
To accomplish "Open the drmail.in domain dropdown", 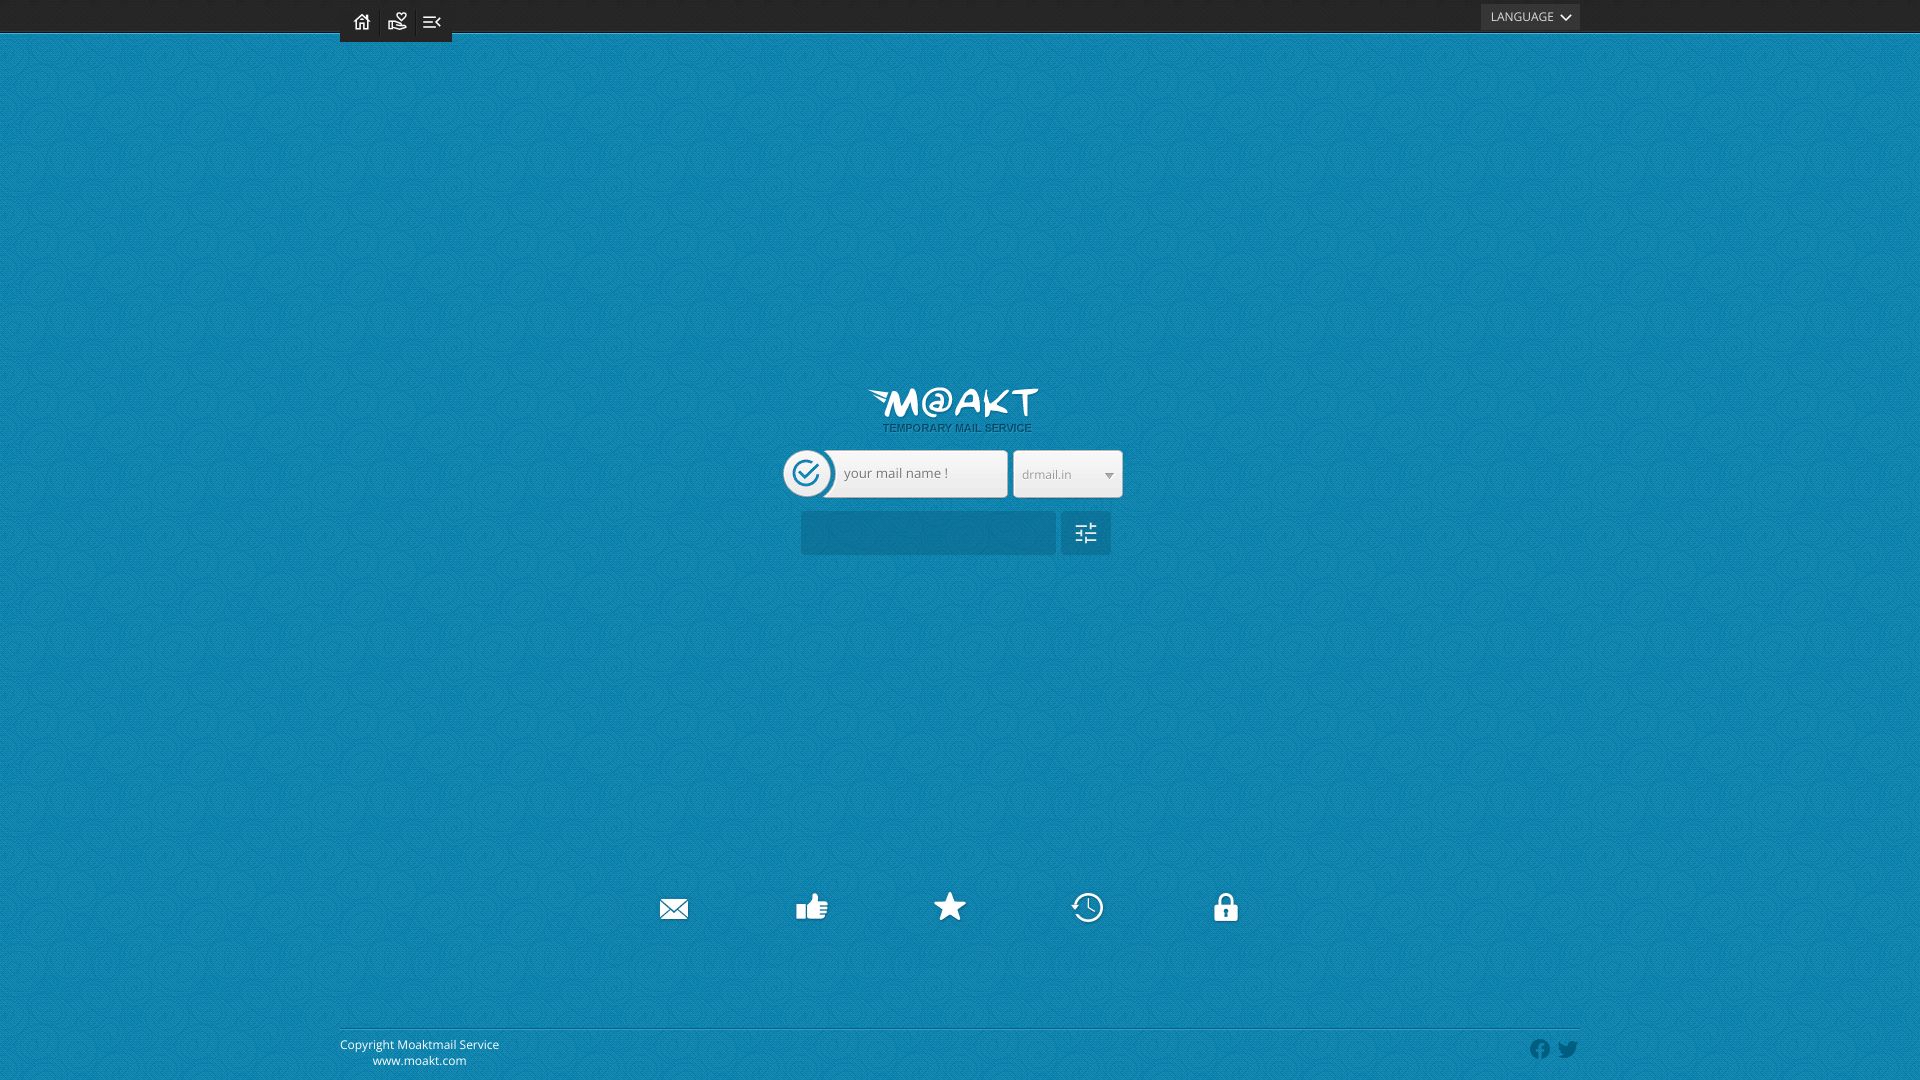I will pos(1067,474).
